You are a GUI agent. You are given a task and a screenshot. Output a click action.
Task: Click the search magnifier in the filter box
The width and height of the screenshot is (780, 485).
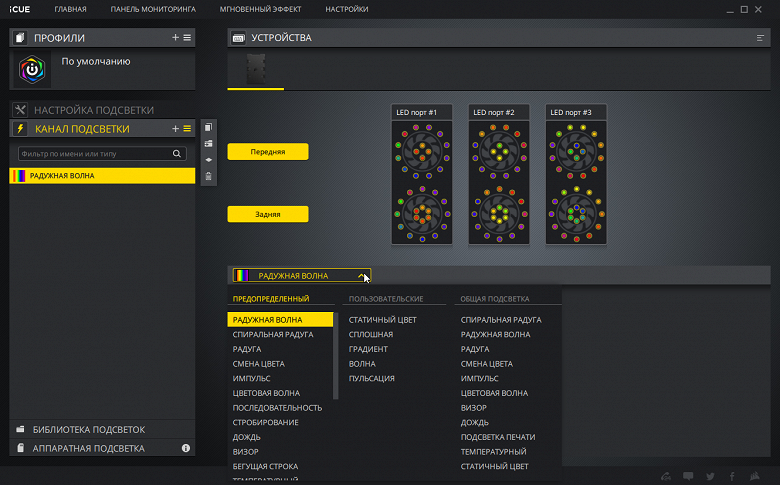tap(178, 154)
